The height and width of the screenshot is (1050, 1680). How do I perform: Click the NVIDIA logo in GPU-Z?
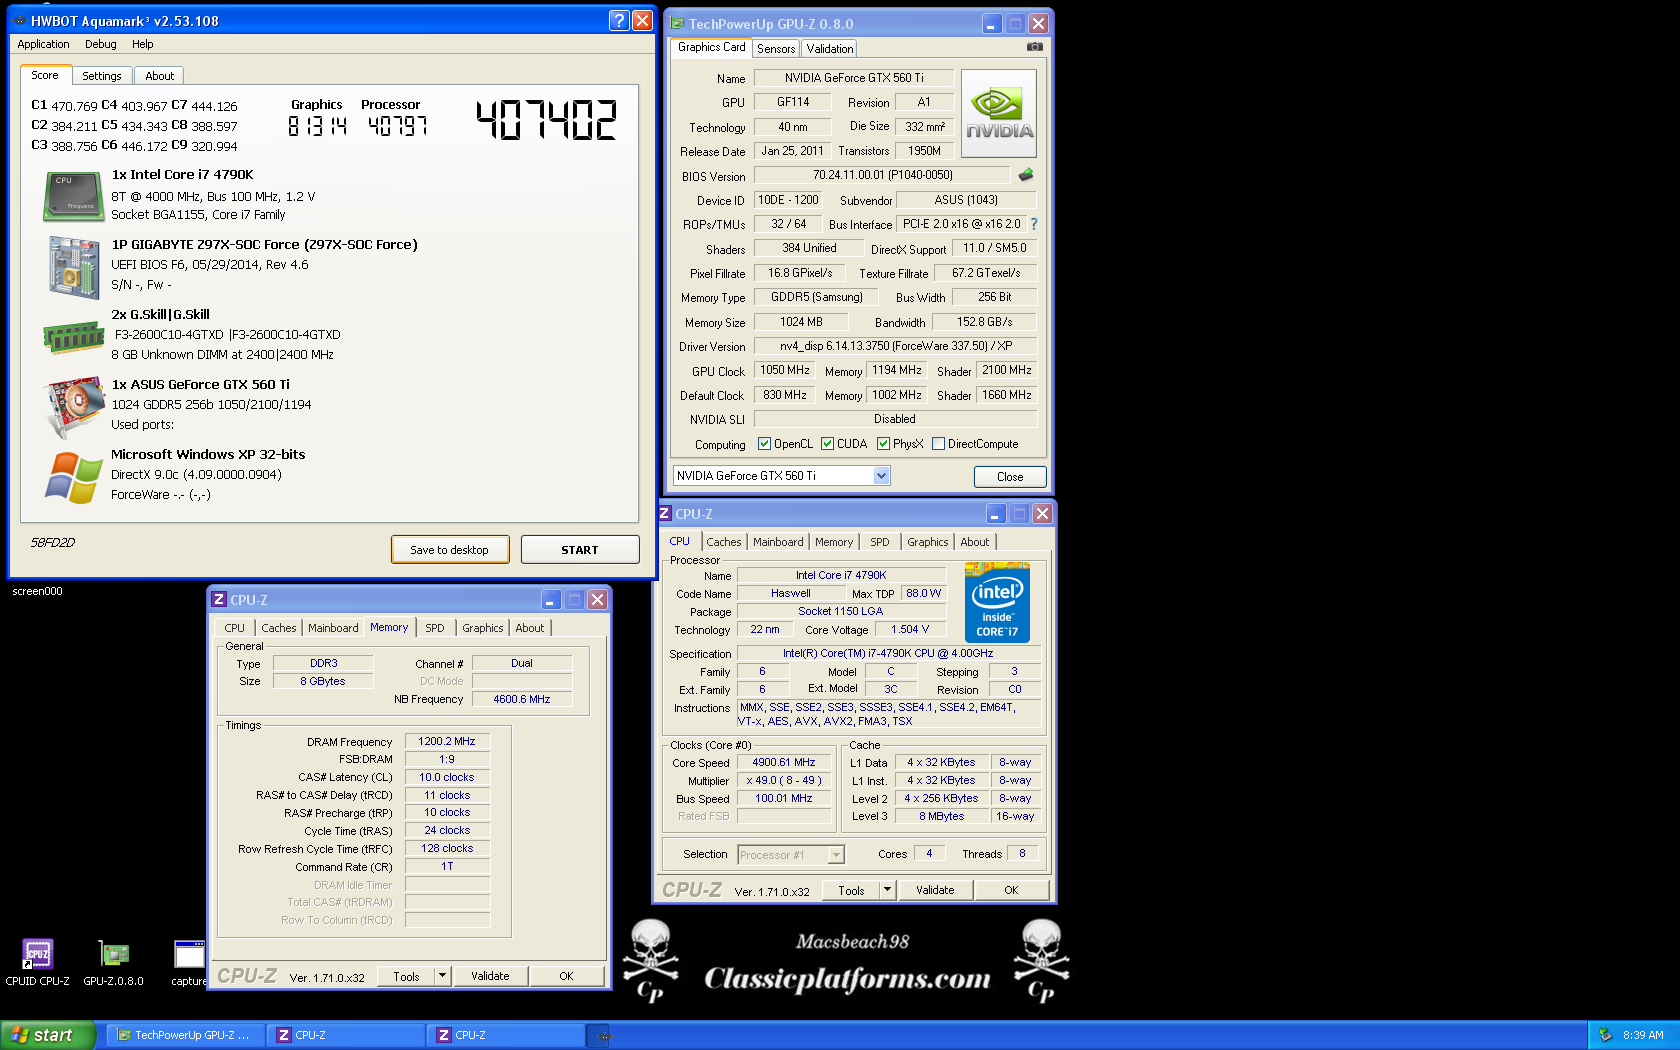click(x=998, y=113)
